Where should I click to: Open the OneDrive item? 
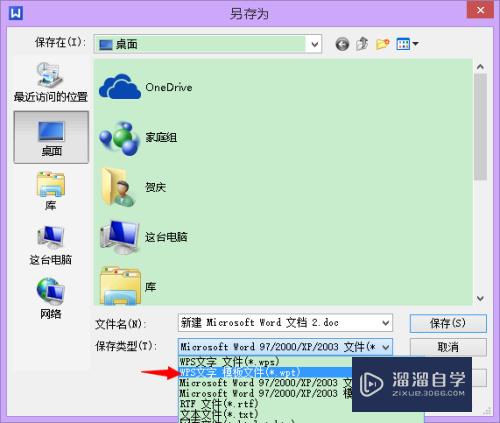145,87
